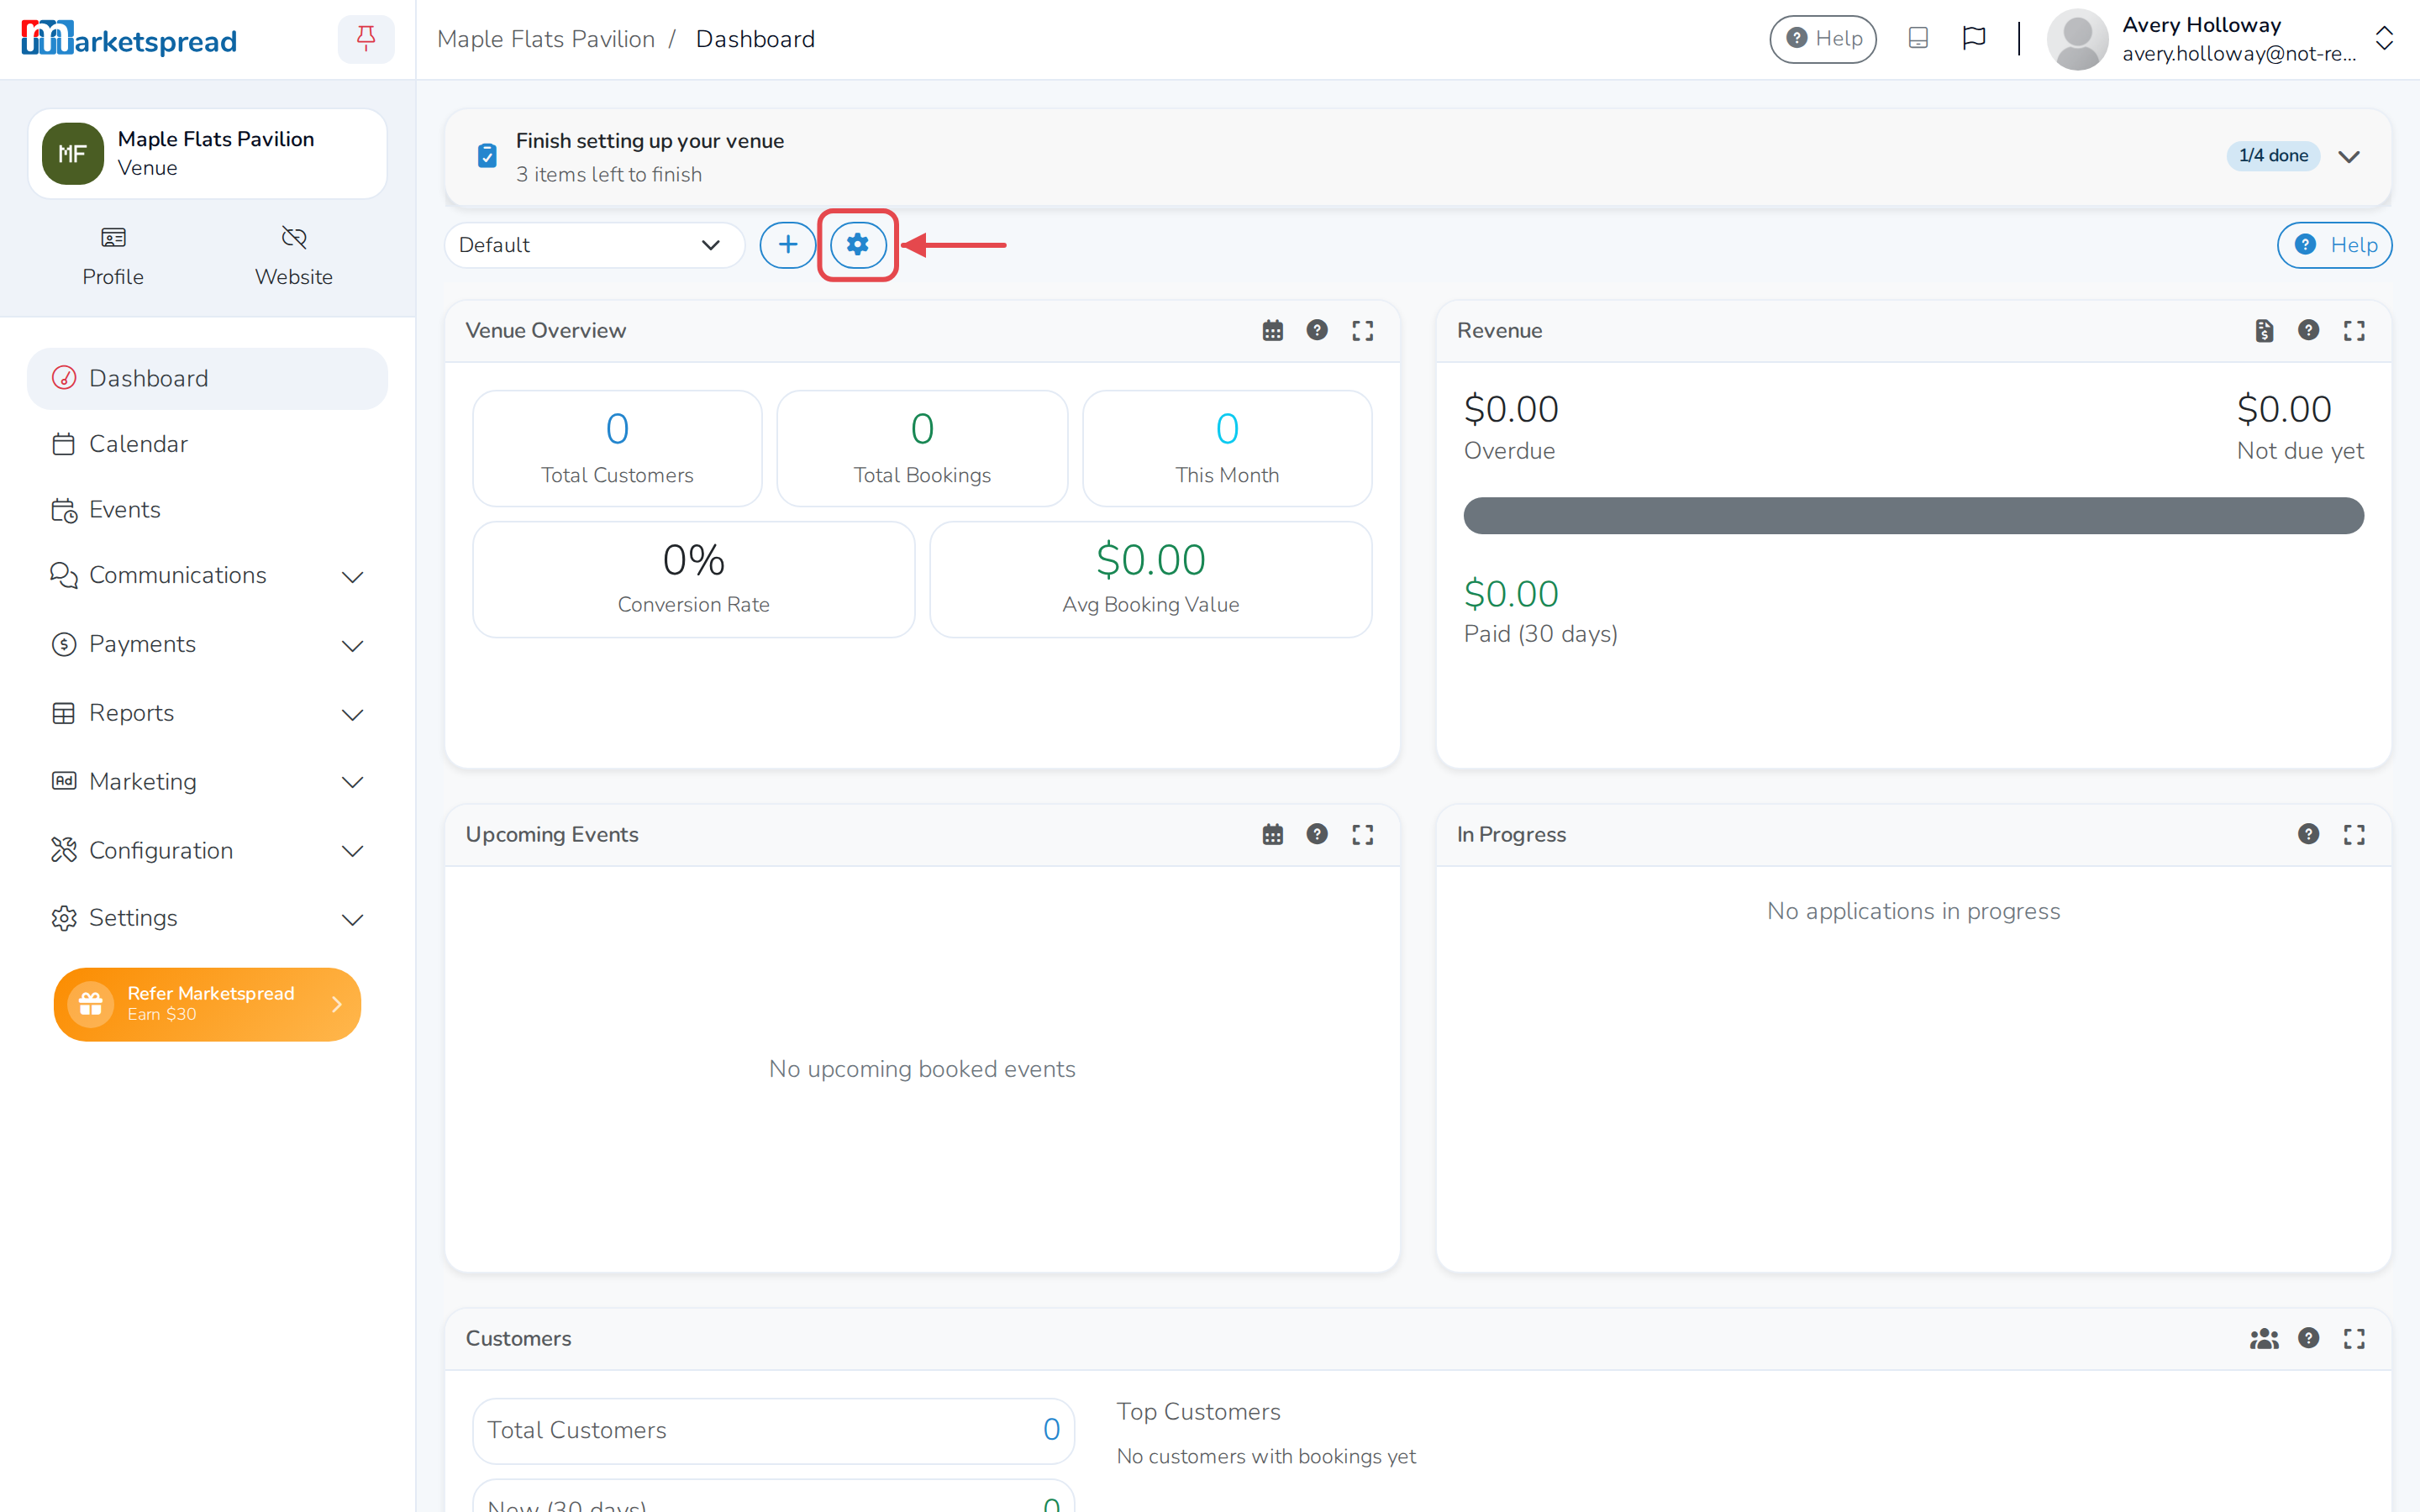Show help for In Progress panel
Screen dimensions: 2420x1512
(2308, 834)
